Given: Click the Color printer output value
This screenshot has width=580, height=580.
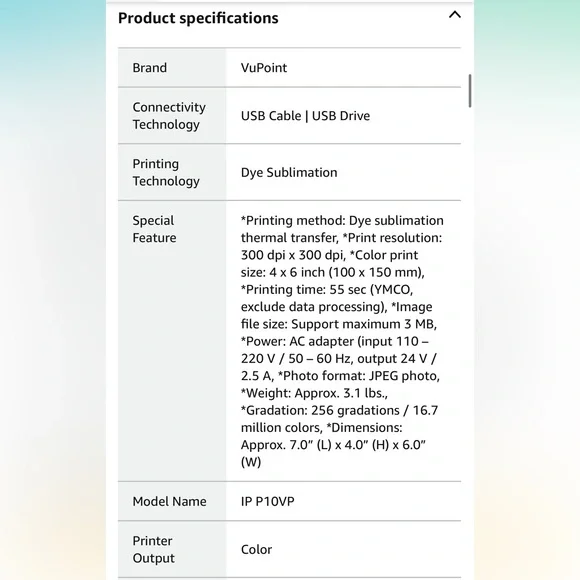Looking at the screenshot, I should 256,549.
